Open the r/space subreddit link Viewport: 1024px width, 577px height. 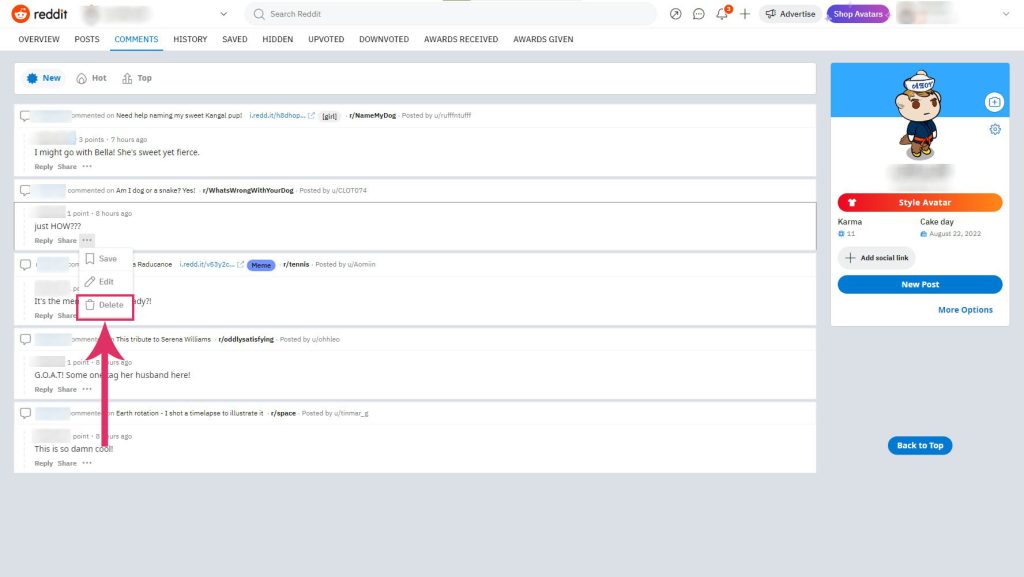(283, 413)
